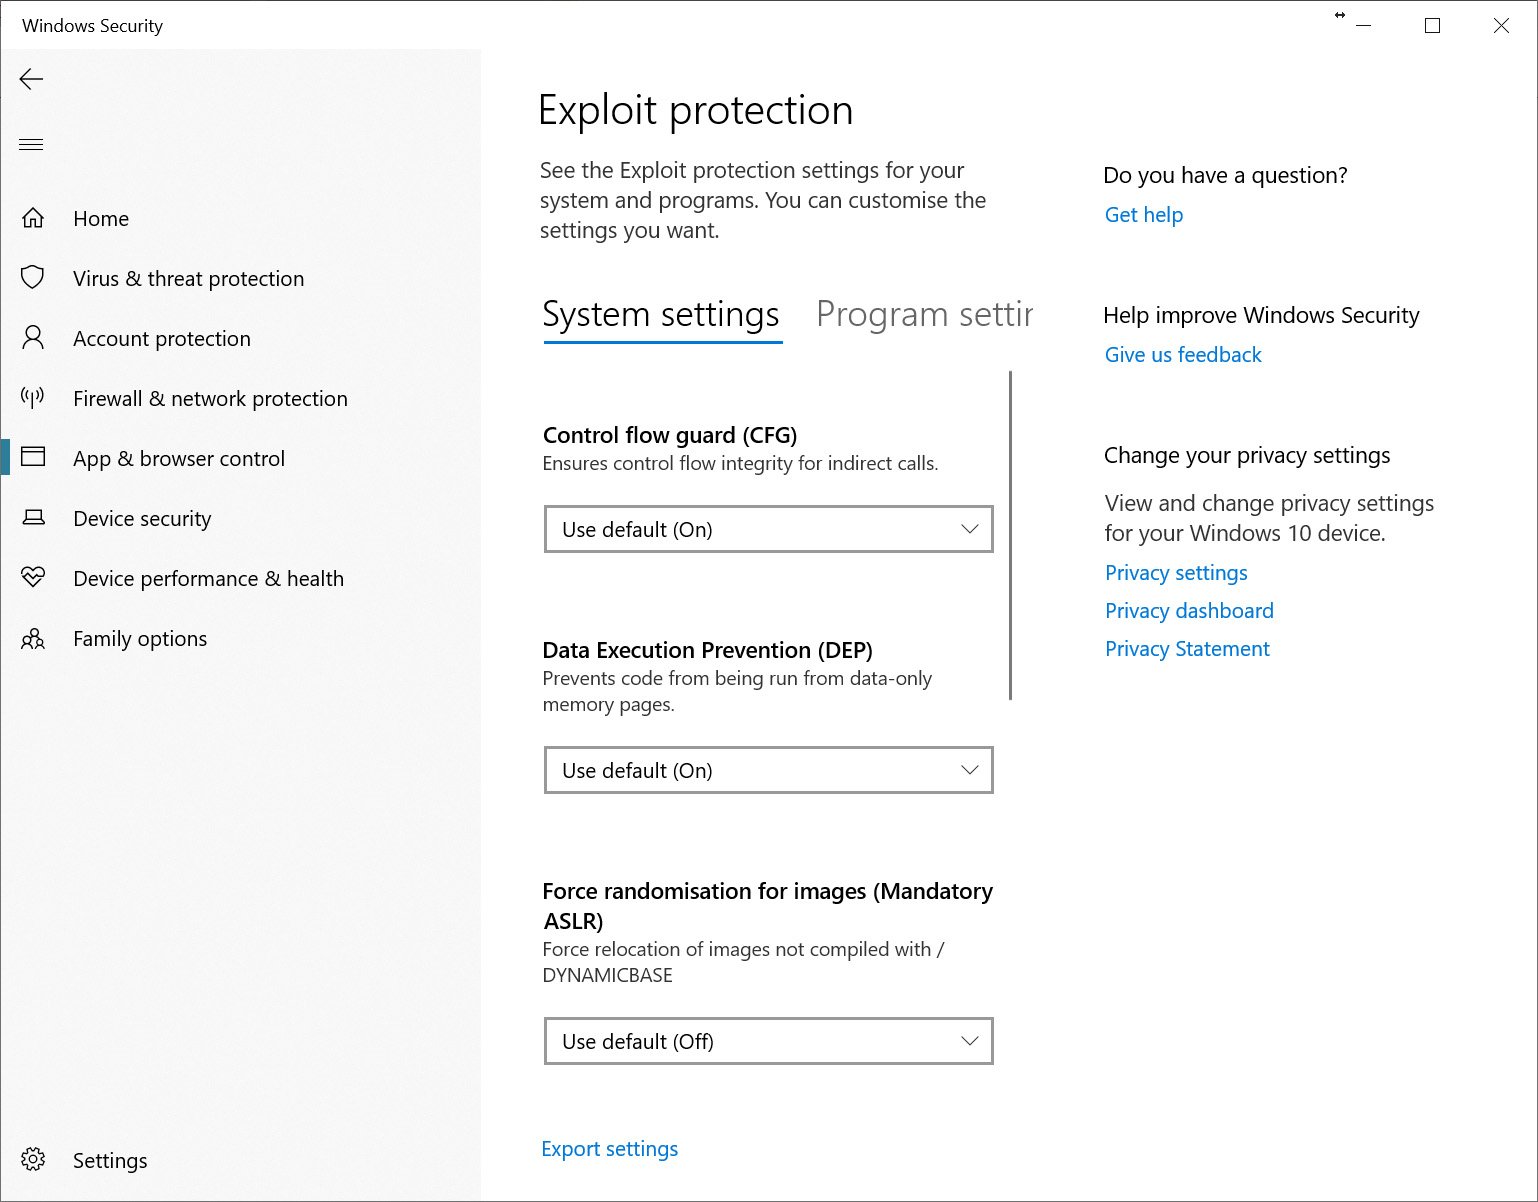Expand Mandatory ASLR dropdown

pyautogui.click(x=768, y=1041)
